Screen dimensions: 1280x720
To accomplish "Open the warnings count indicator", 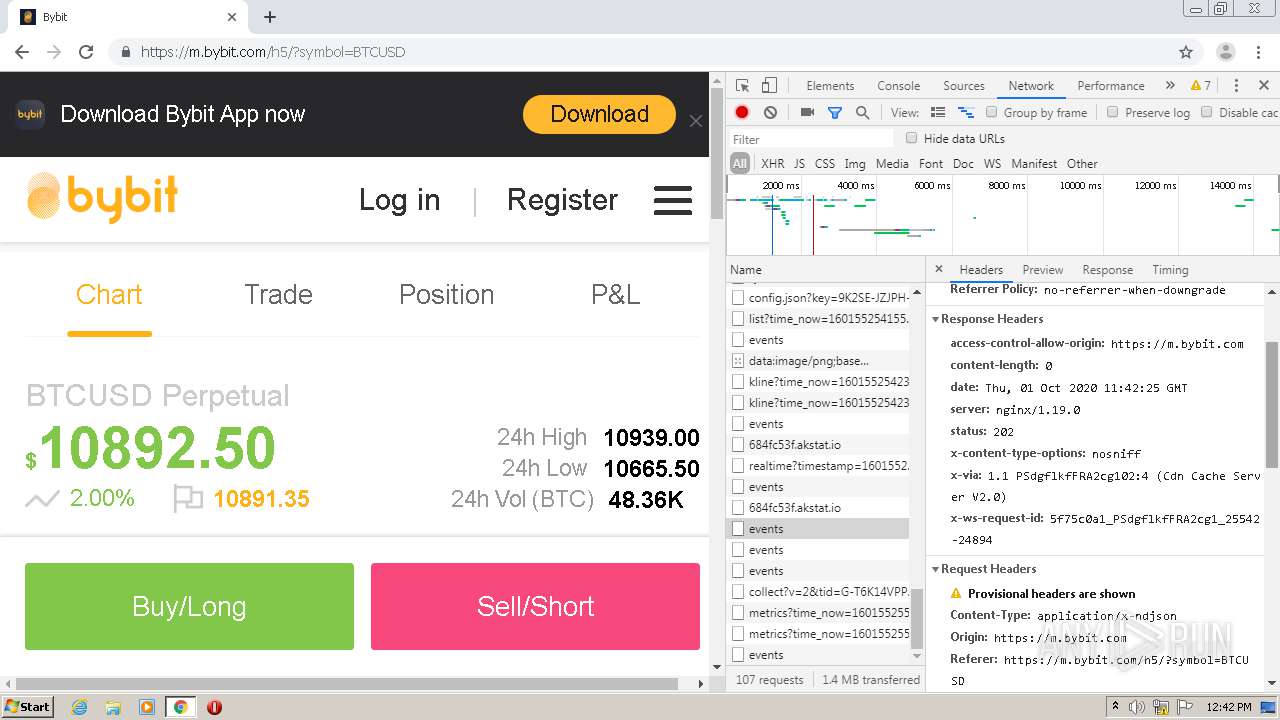I will [x=1201, y=86].
